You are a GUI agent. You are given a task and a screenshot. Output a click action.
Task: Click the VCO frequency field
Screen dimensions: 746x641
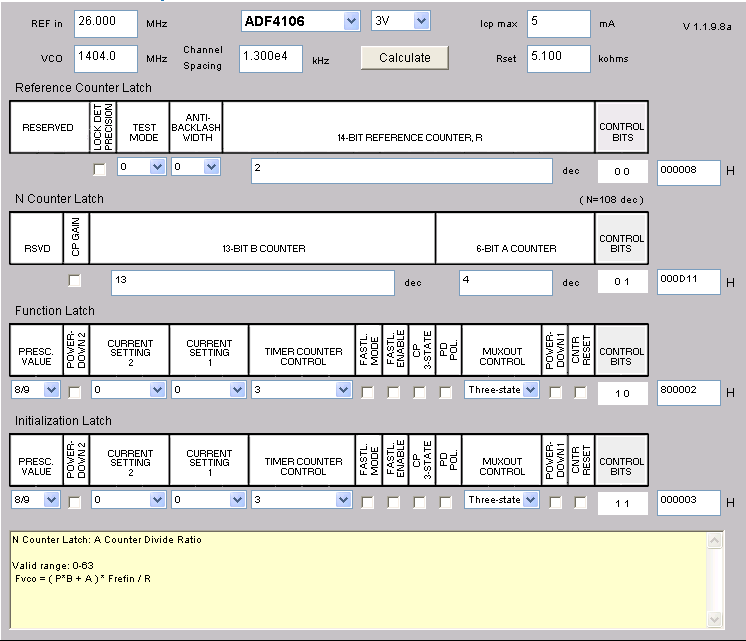[106, 59]
